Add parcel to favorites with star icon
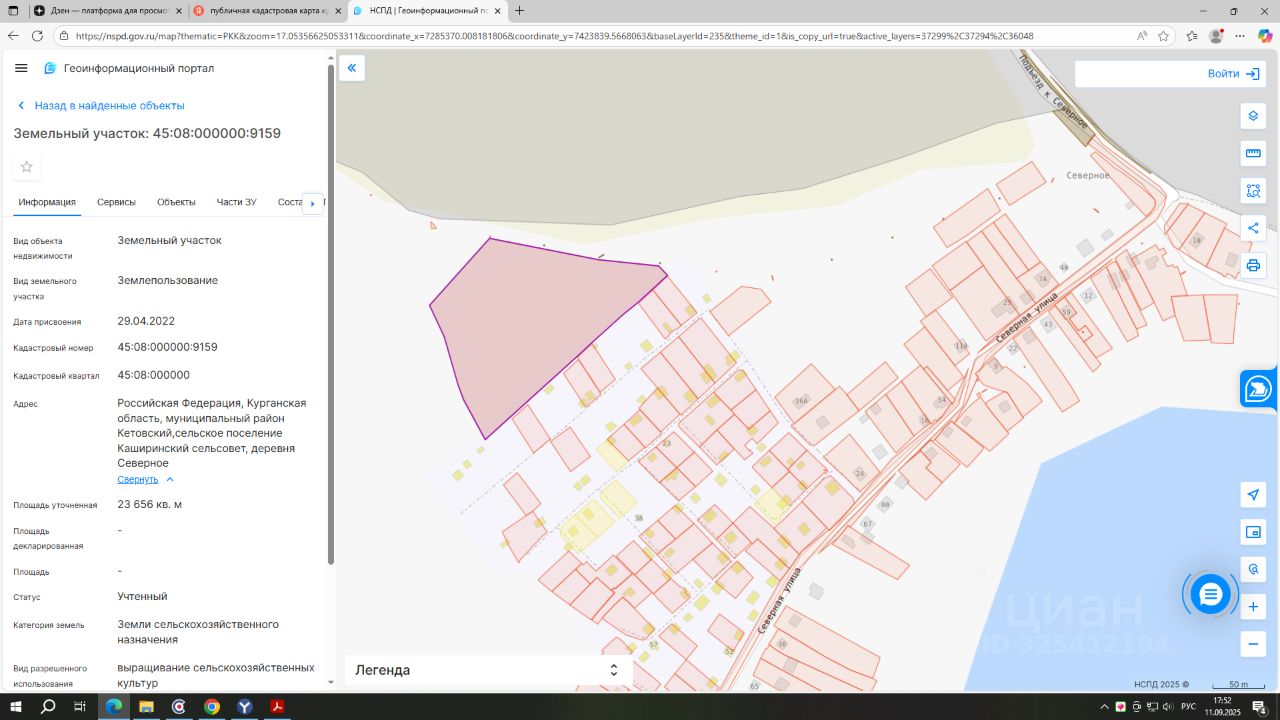 click(x=27, y=167)
